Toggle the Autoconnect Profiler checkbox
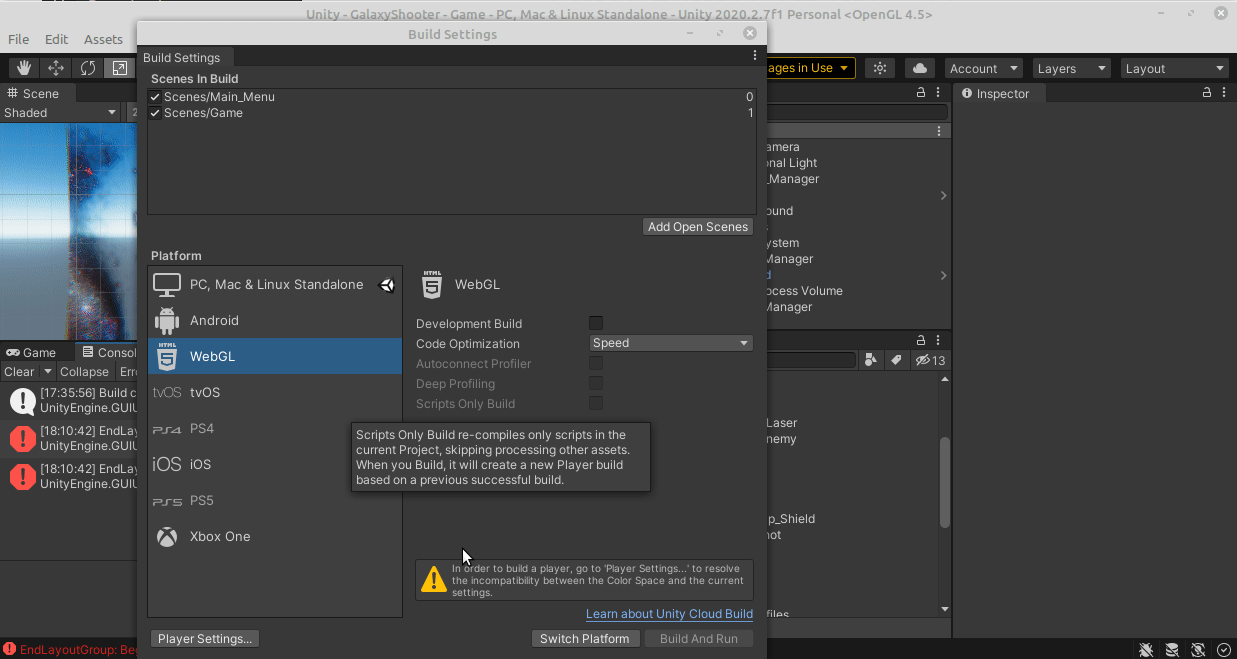The image size is (1237, 659). 596,363
